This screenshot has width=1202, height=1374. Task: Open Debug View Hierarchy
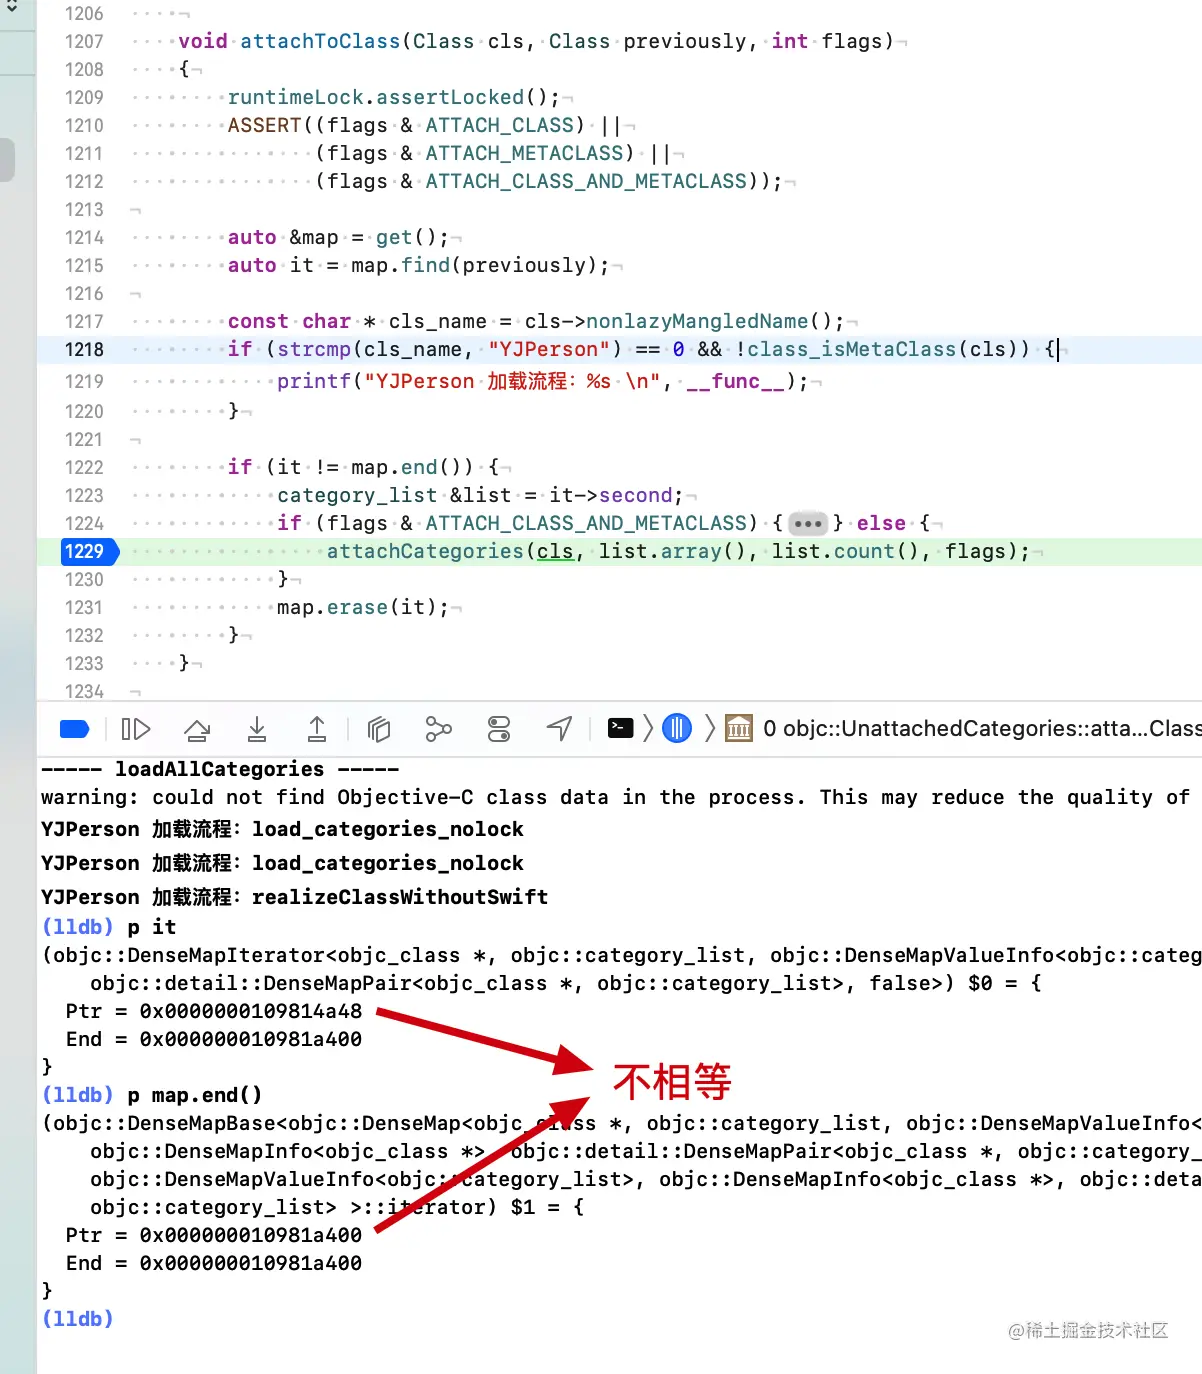tap(378, 729)
